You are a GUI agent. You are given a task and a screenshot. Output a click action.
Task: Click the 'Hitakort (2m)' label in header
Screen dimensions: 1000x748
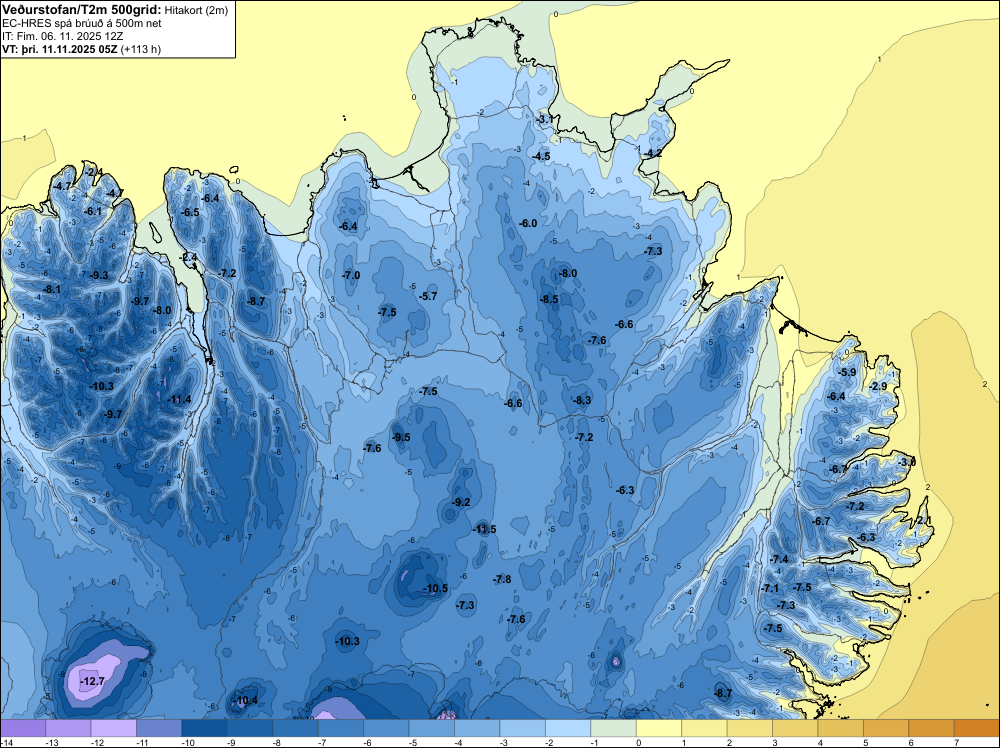pos(196,10)
